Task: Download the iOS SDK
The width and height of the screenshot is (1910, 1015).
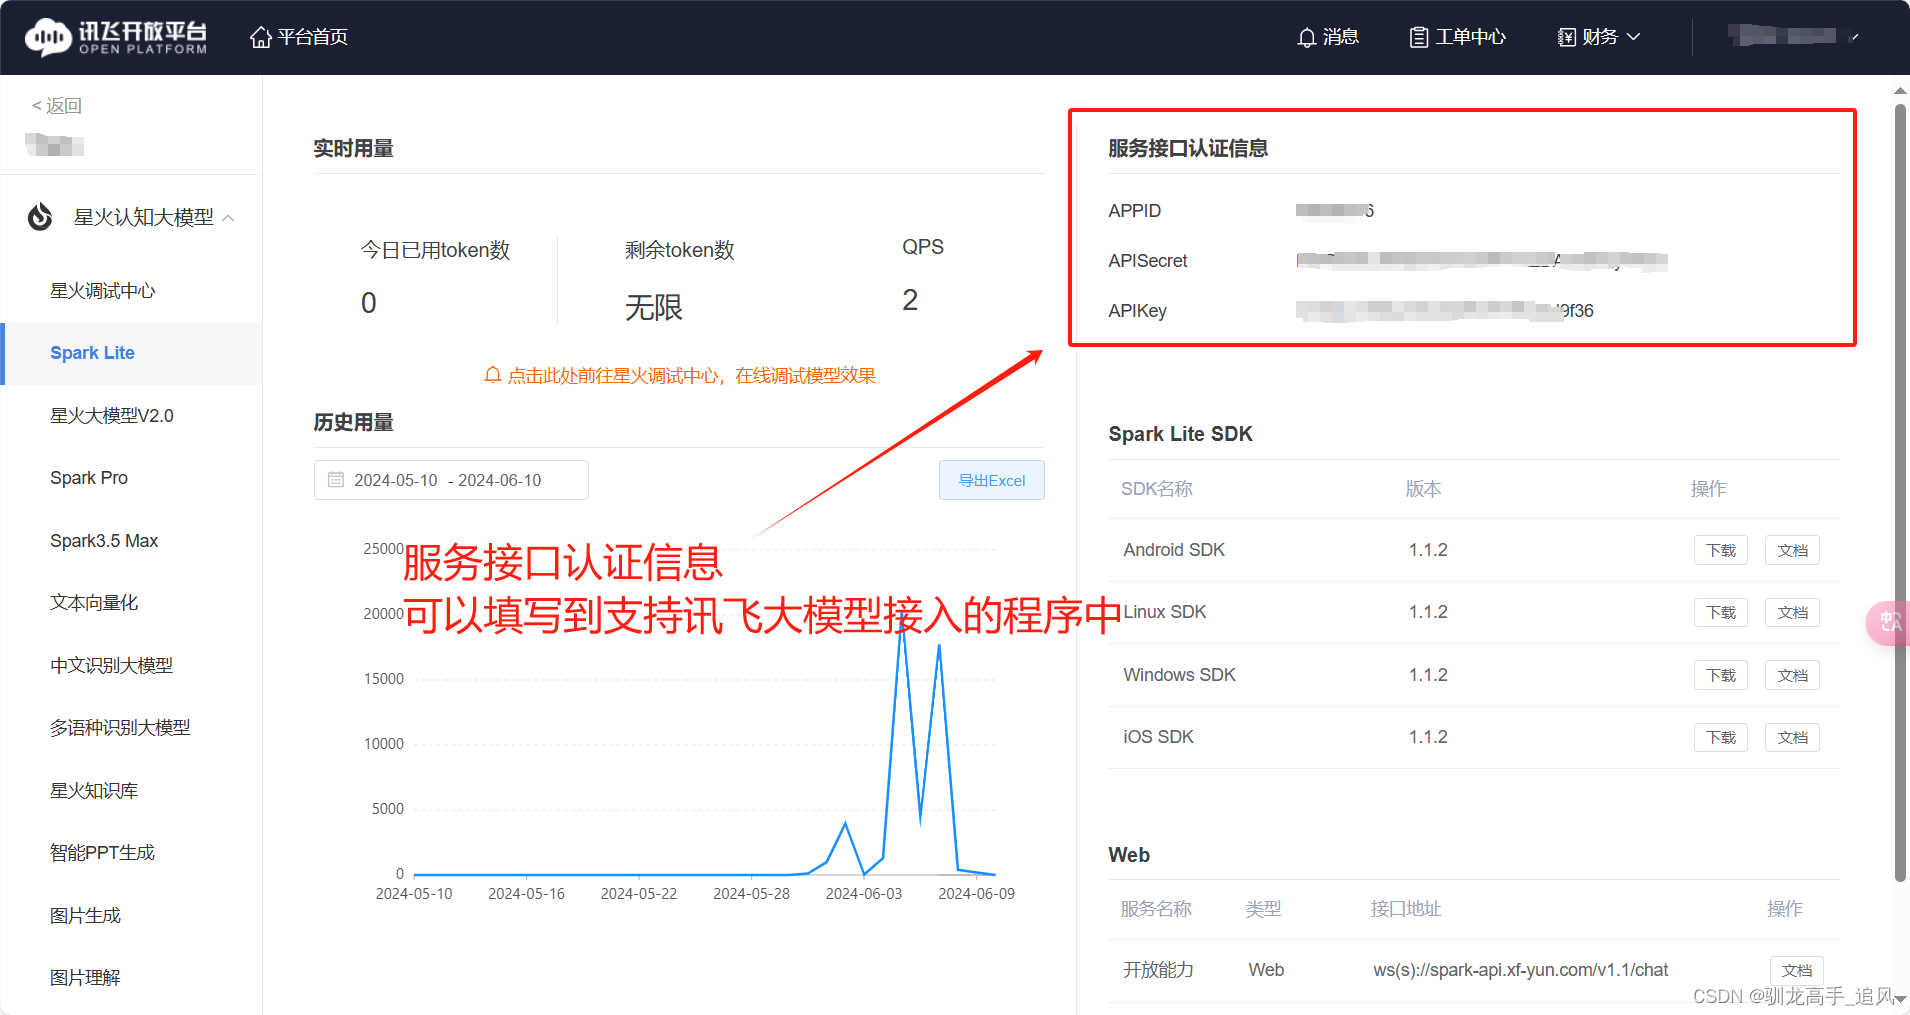Action: (x=1721, y=737)
